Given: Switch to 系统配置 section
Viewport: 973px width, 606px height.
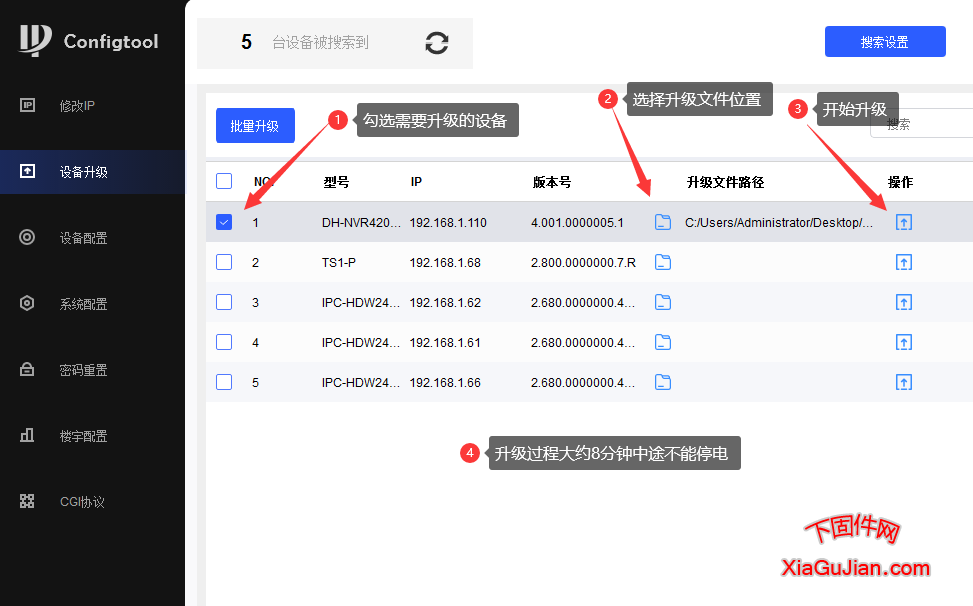Looking at the screenshot, I should (27, 303).
